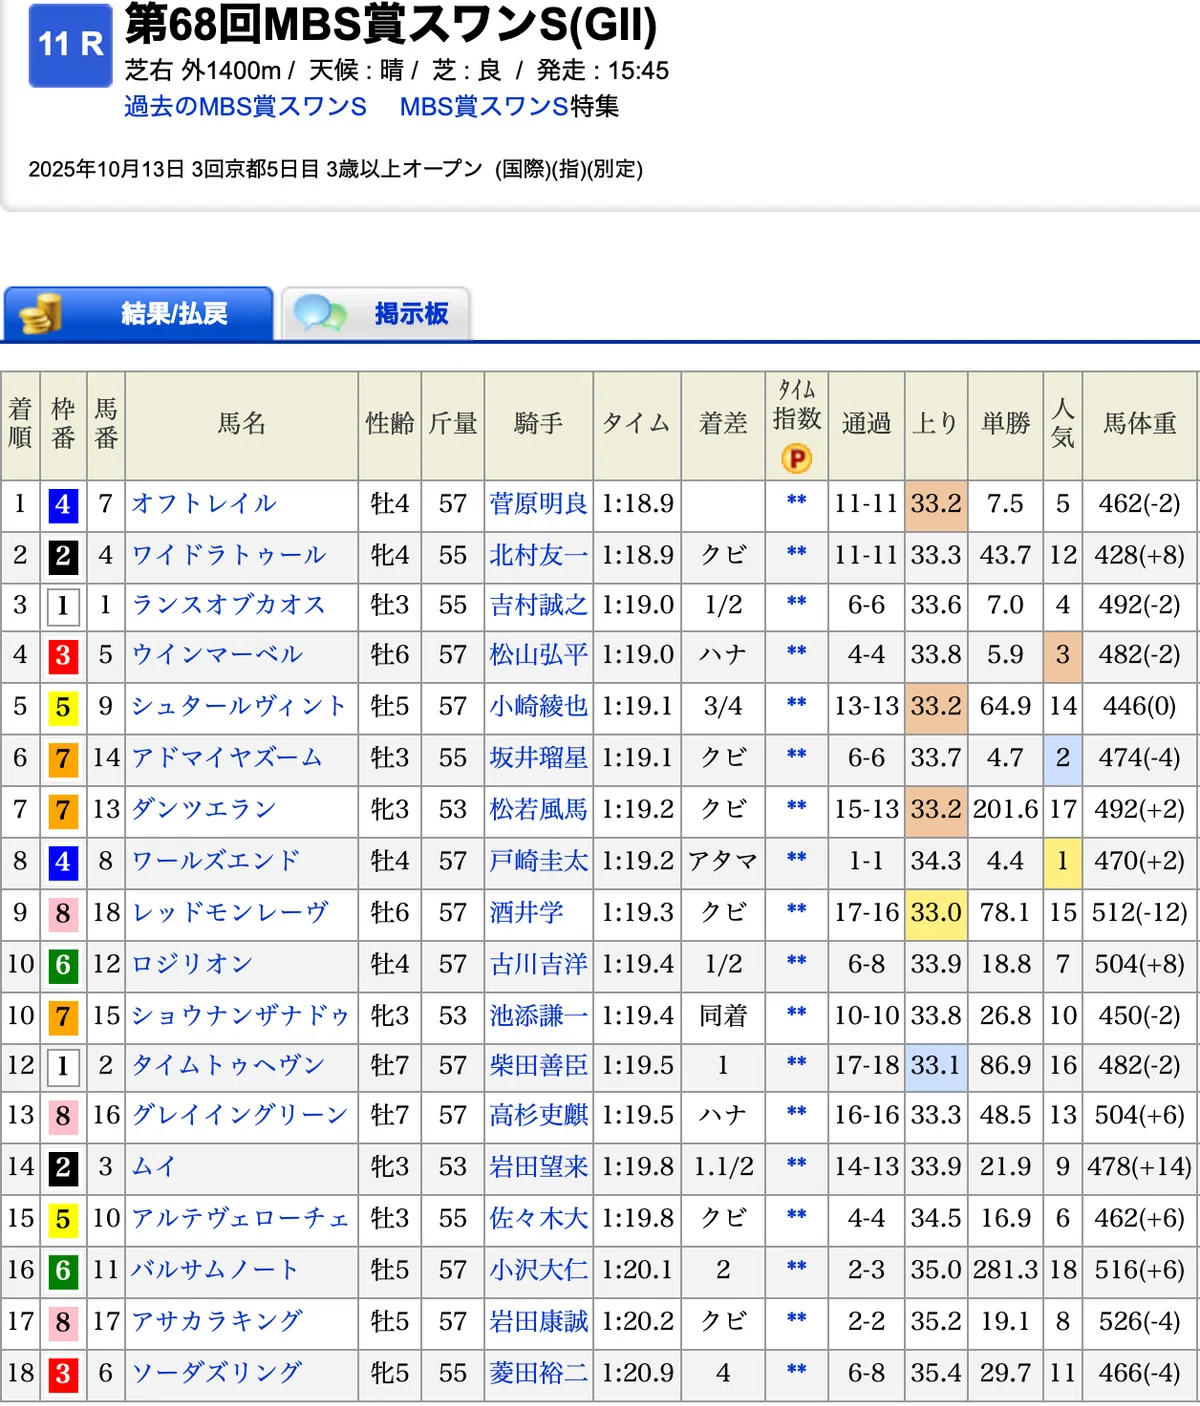Open jockey 菅原明良 profile
The height and width of the screenshot is (1406, 1200).
(539, 504)
